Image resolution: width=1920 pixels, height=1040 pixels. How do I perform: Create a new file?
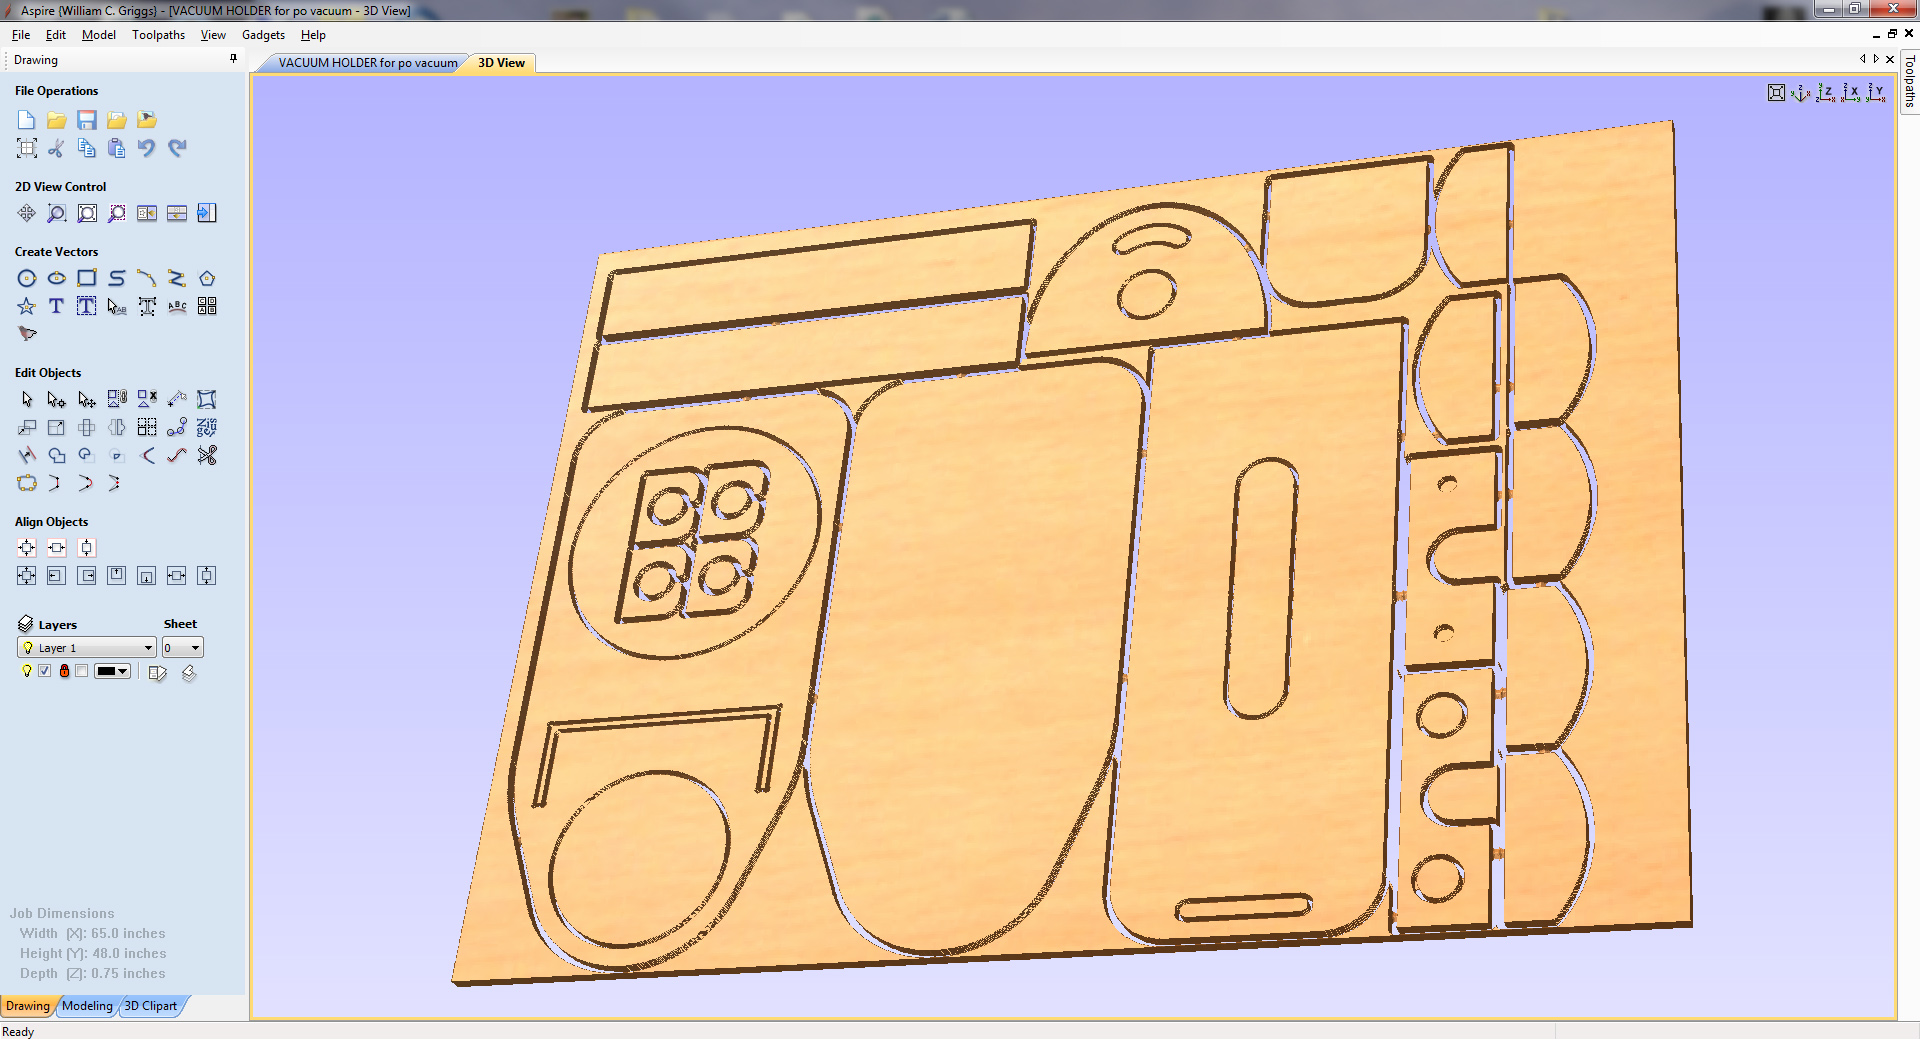(27, 120)
